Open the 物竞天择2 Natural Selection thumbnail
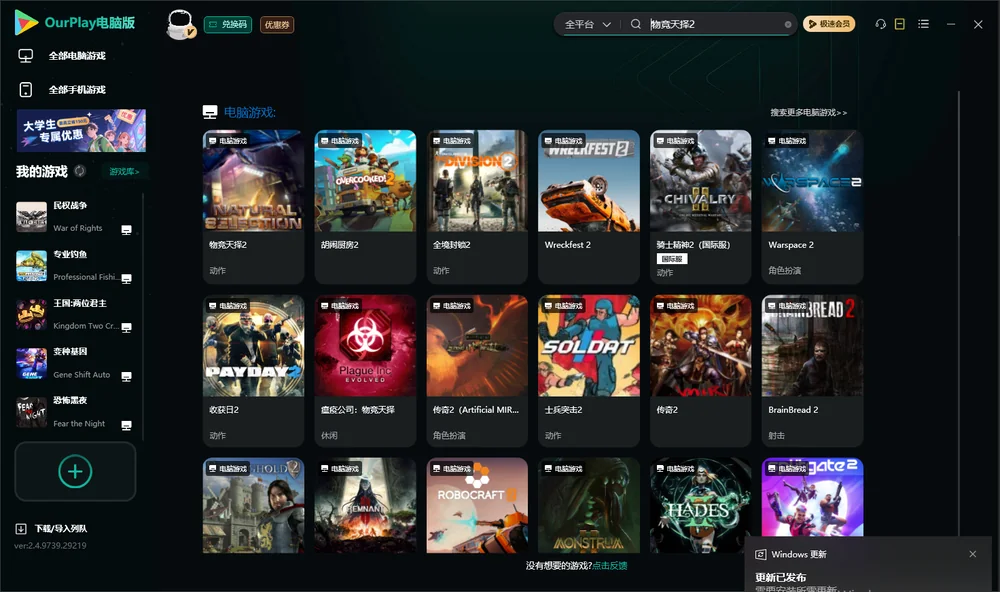The height and width of the screenshot is (592, 1000). click(x=253, y=181)
